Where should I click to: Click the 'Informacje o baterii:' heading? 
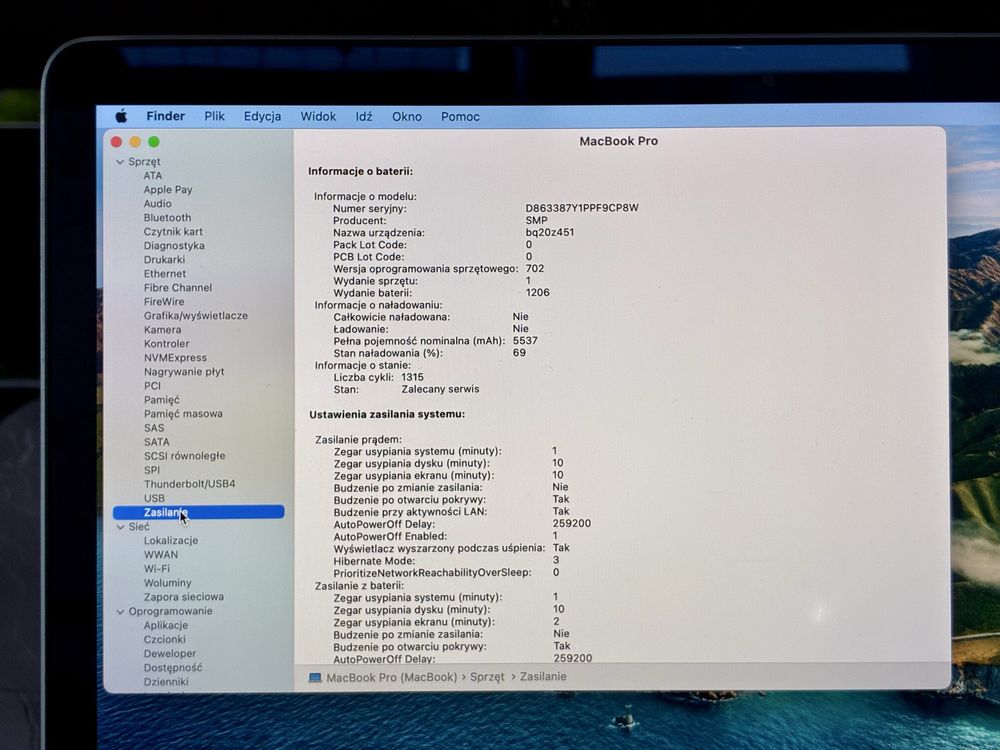[x=360, y=172]
